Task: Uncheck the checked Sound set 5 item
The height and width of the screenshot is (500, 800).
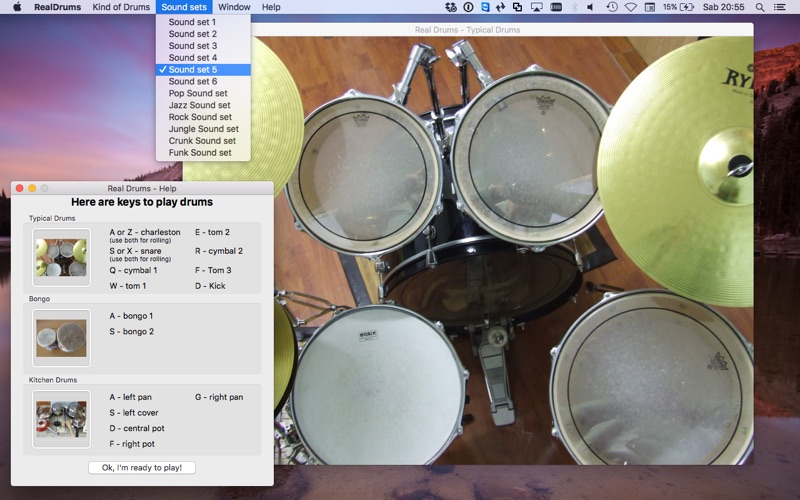Action: (x=192, y=70)
